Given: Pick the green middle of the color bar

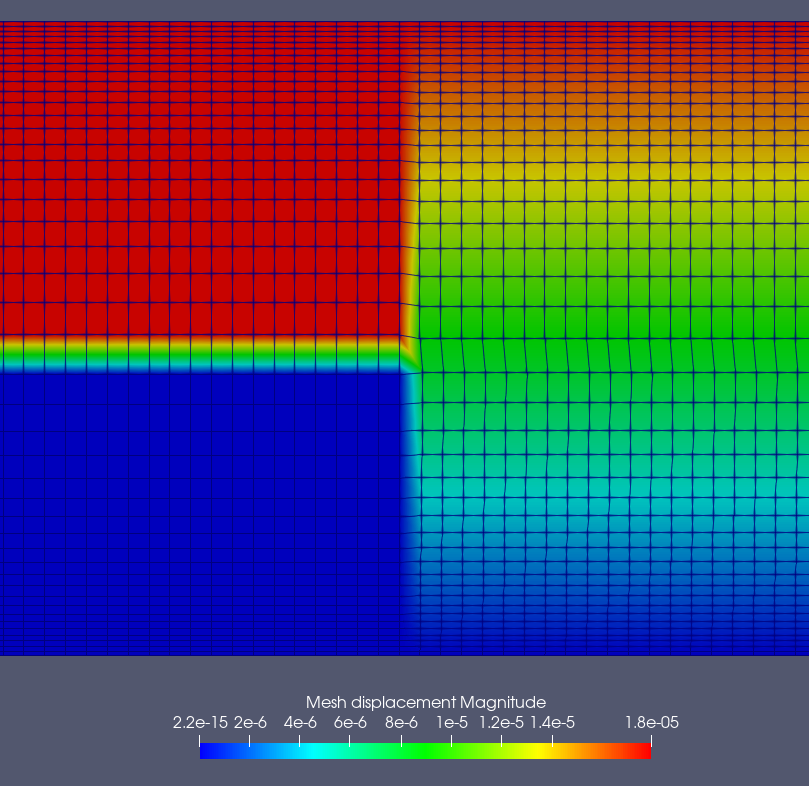Looking at the screenshot, I should [425, 751].
